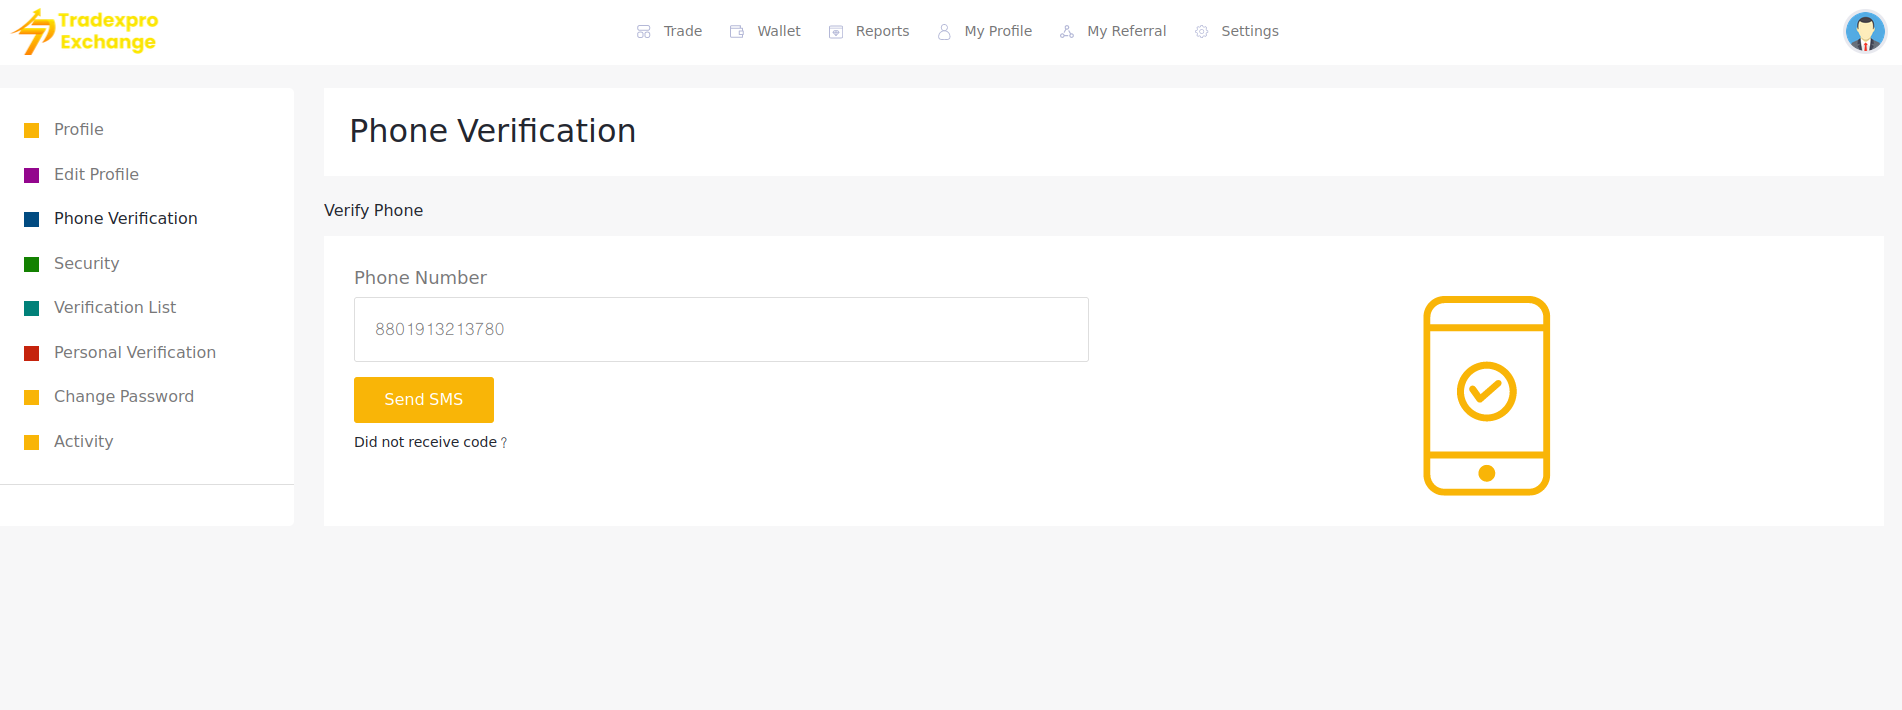Open the Profile sidebar item
The image size is (1902, 710).
coord(79,129)
